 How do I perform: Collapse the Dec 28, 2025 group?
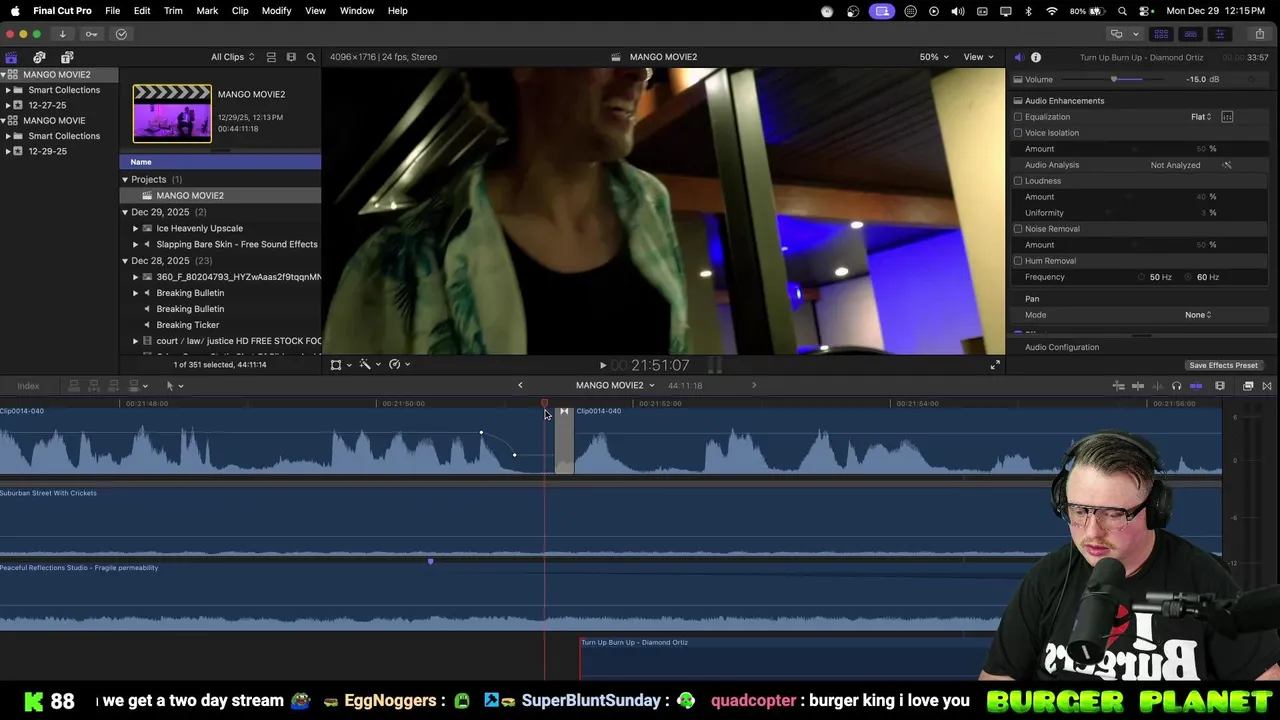[x=125, y=261]
